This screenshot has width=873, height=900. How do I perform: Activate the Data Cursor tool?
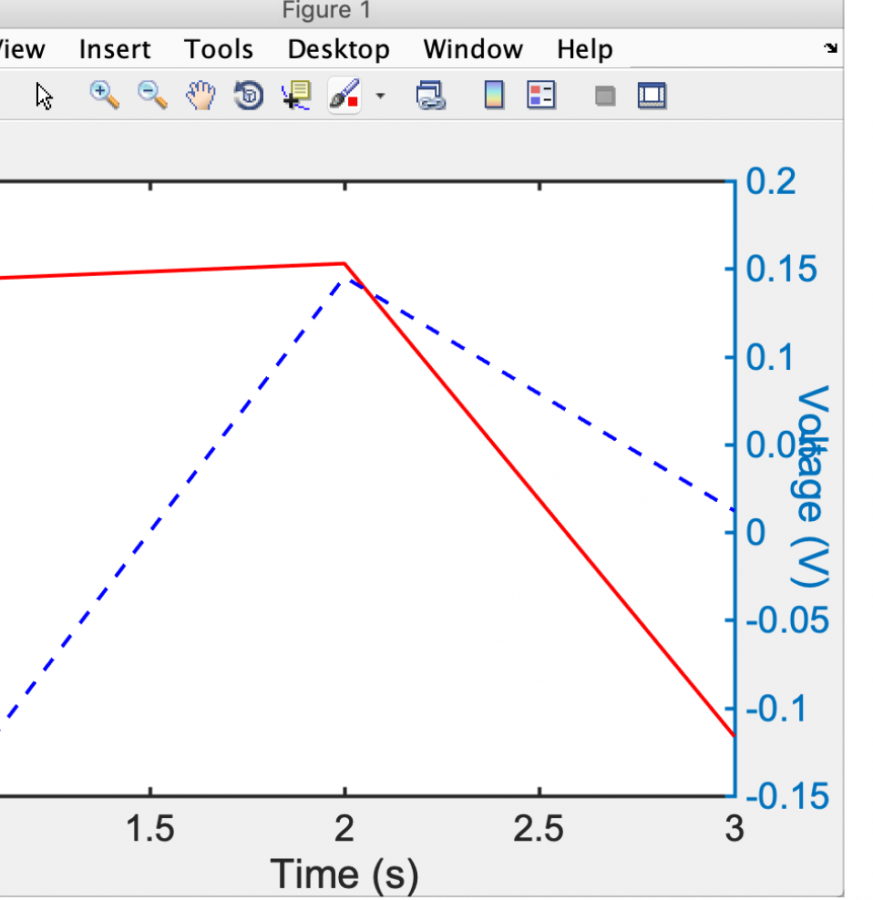[x=297, y=96]
